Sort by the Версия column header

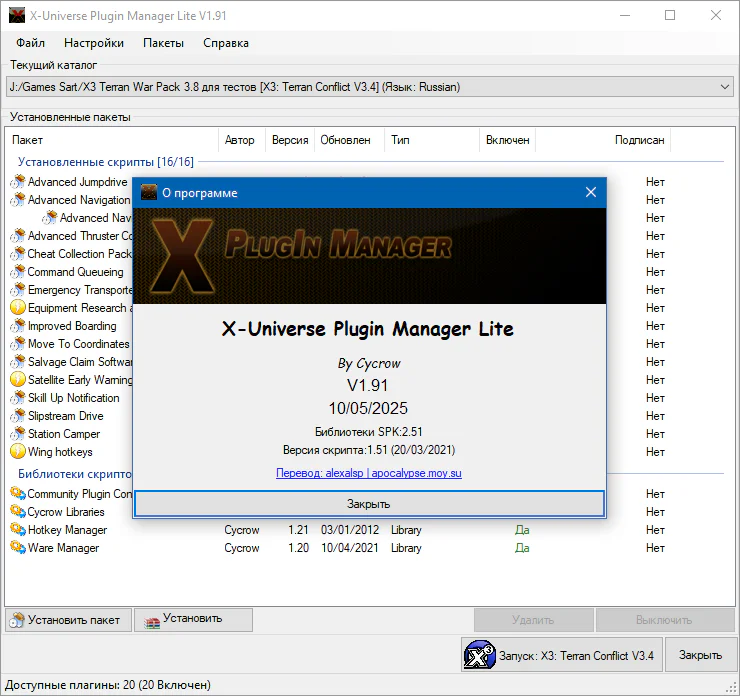[x=290, y=140]
